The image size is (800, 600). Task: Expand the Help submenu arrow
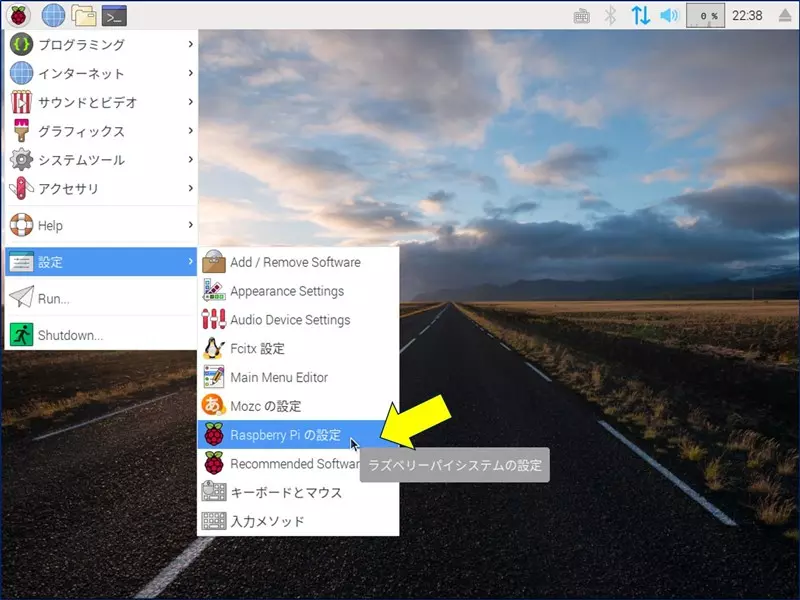tap(190, 225)
